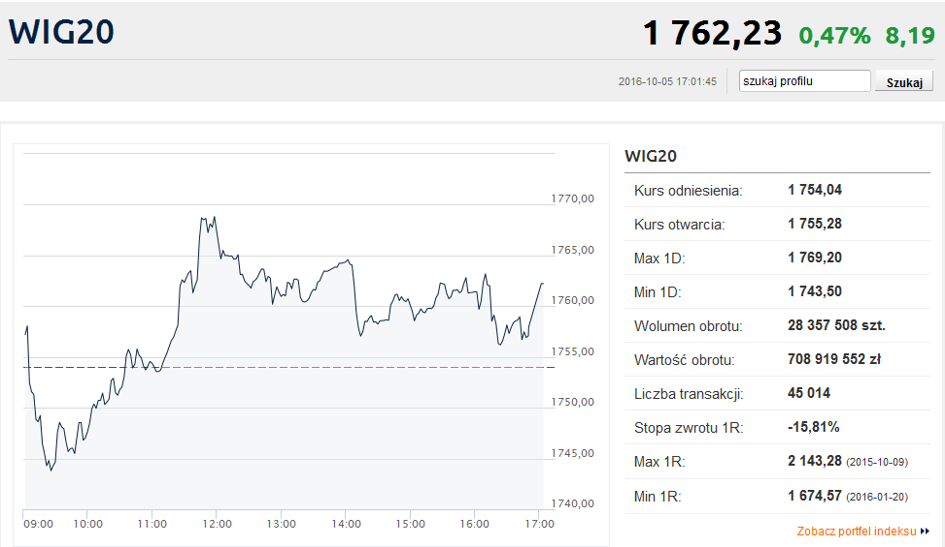Click the 1 762,23 index value
The image size is (945, 547).
tap(712, 33)
